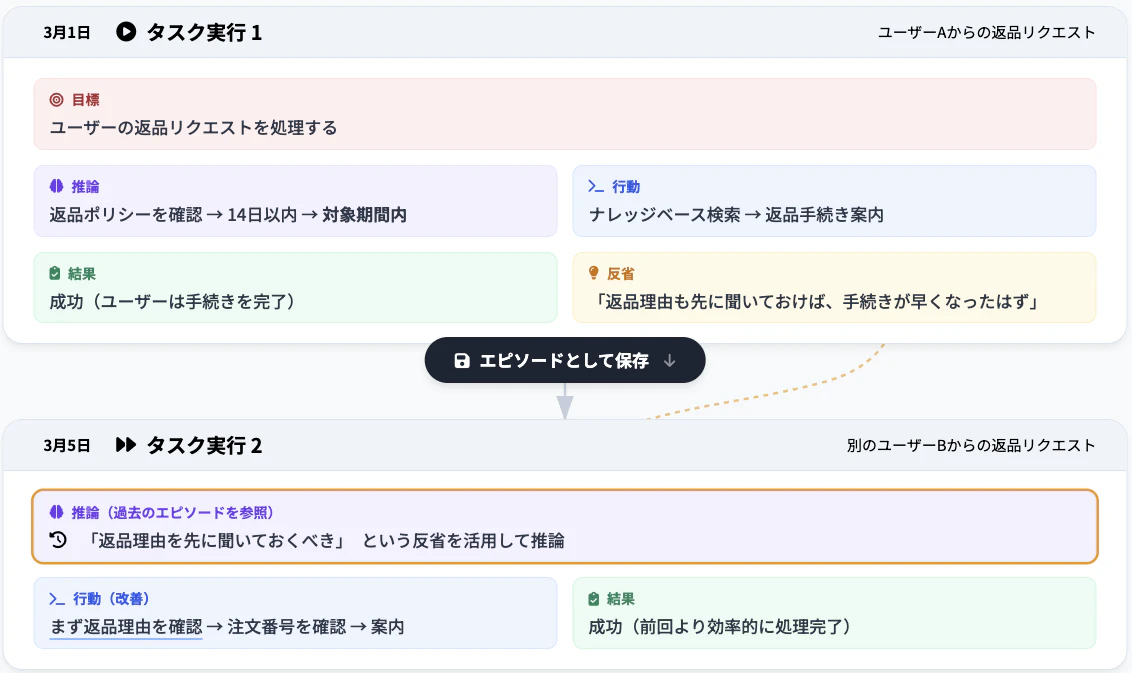This screenshot has height=673, width=1132.
Task: Click the save disk icon in エピソードとして保存
Action: click(462, 360)
